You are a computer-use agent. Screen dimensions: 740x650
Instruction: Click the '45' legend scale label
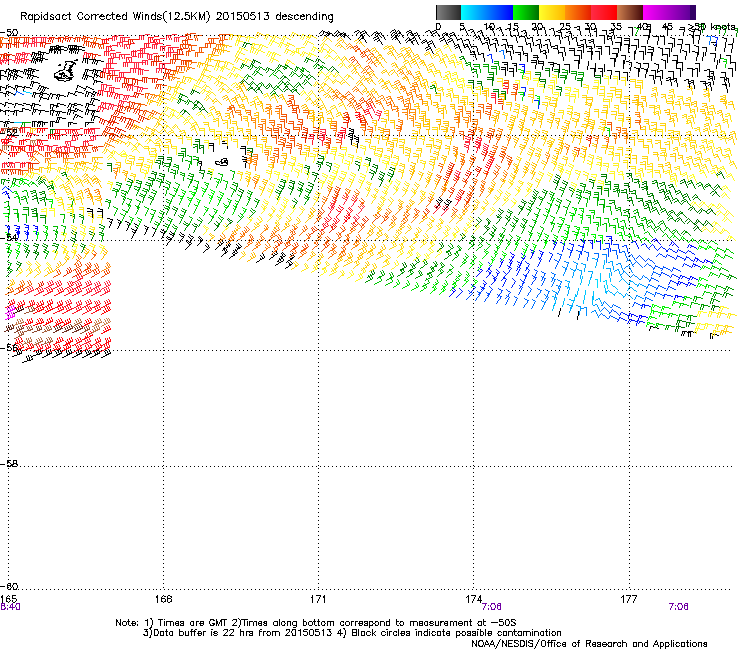667,26
